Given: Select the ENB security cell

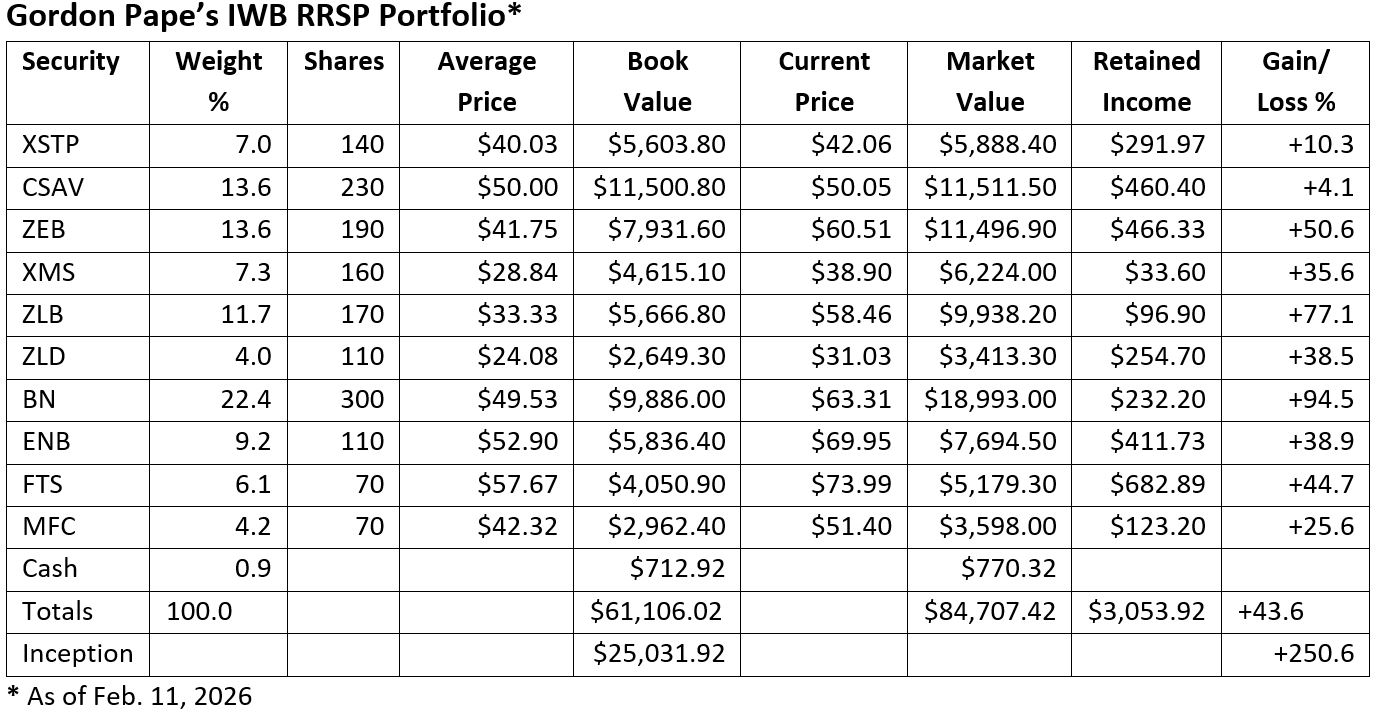Looking at the screenshot, I should click(x=46, y=442).
